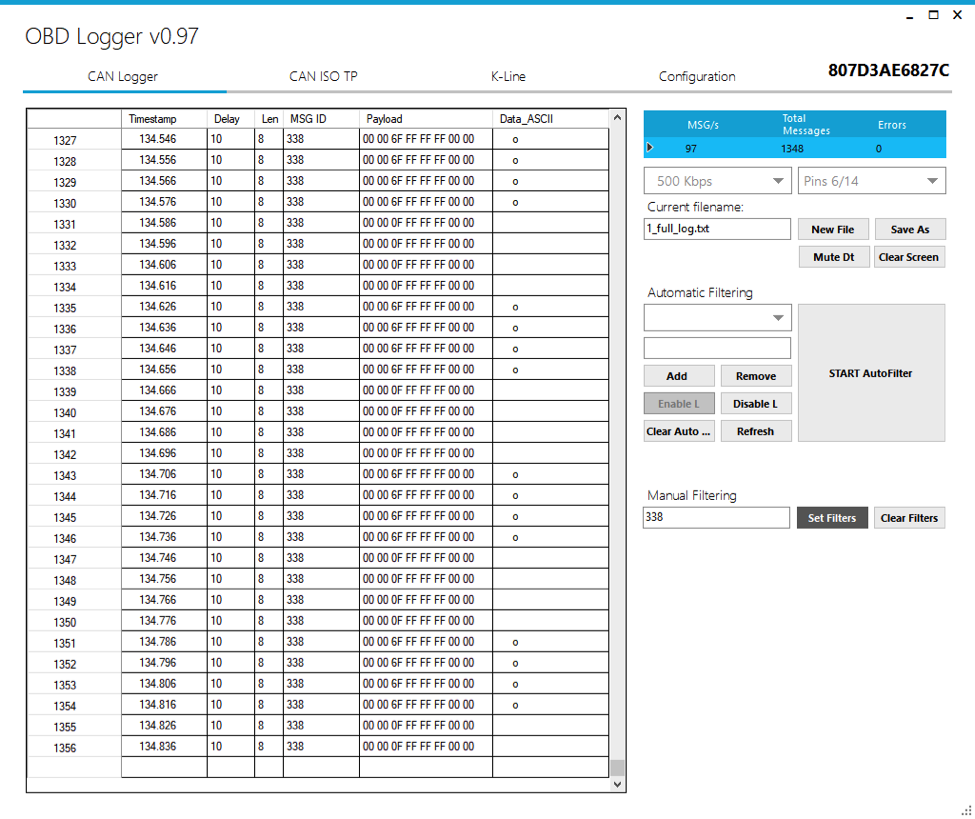Click the New File button
The height and width of the screenshot is (819, 975).
point(833,229)
